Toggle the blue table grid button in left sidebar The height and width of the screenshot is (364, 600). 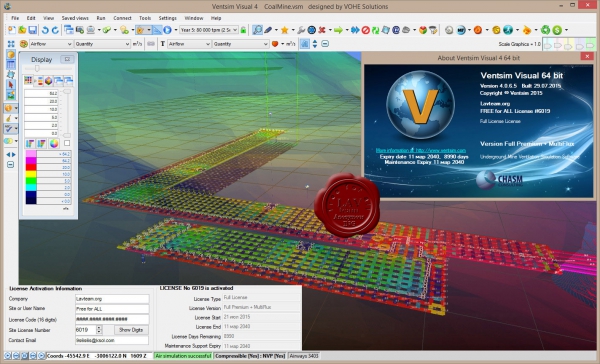(11, 65)
